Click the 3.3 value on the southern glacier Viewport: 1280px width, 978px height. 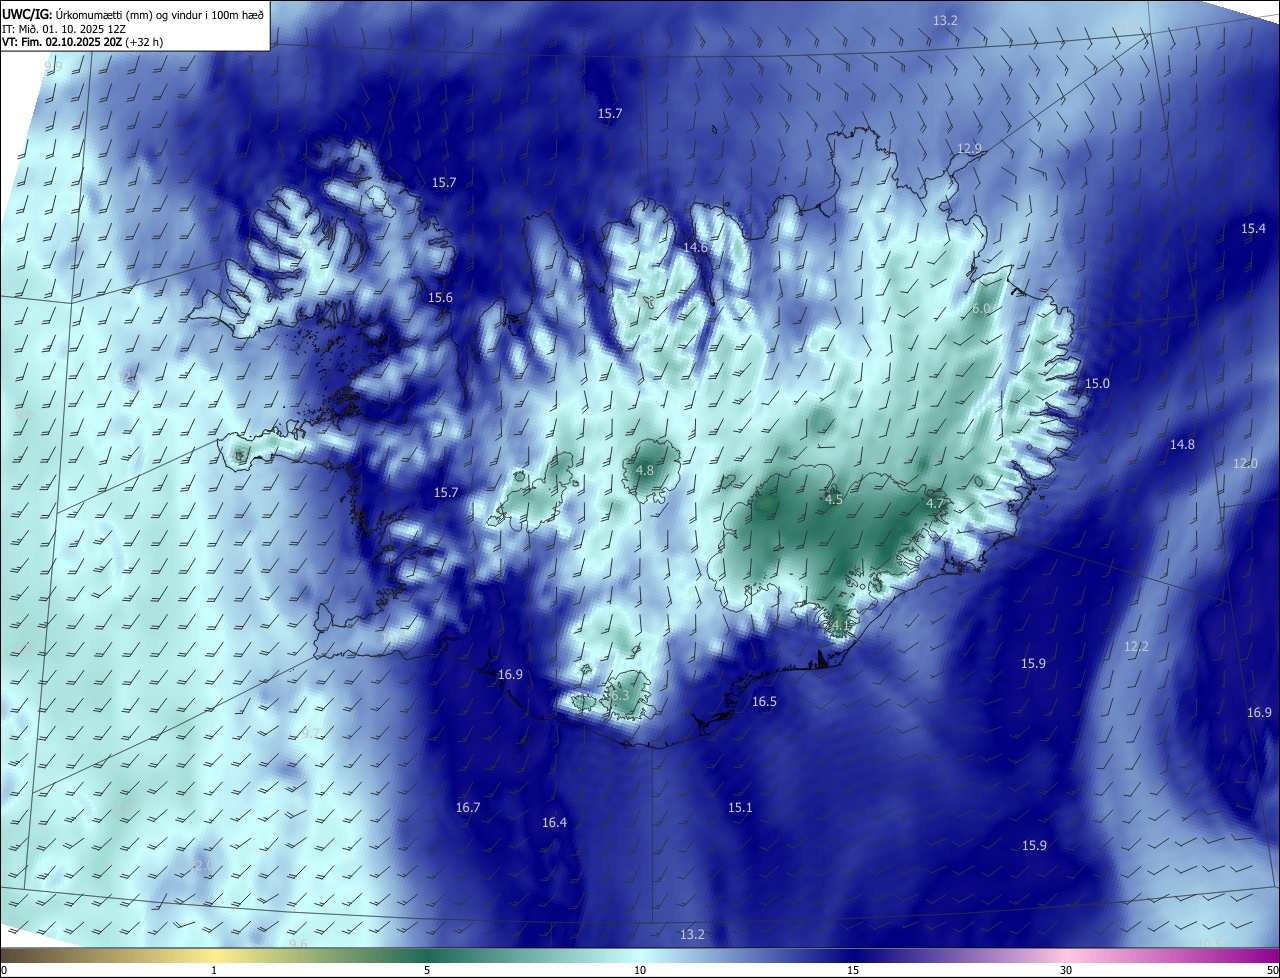tap(620, 695)
